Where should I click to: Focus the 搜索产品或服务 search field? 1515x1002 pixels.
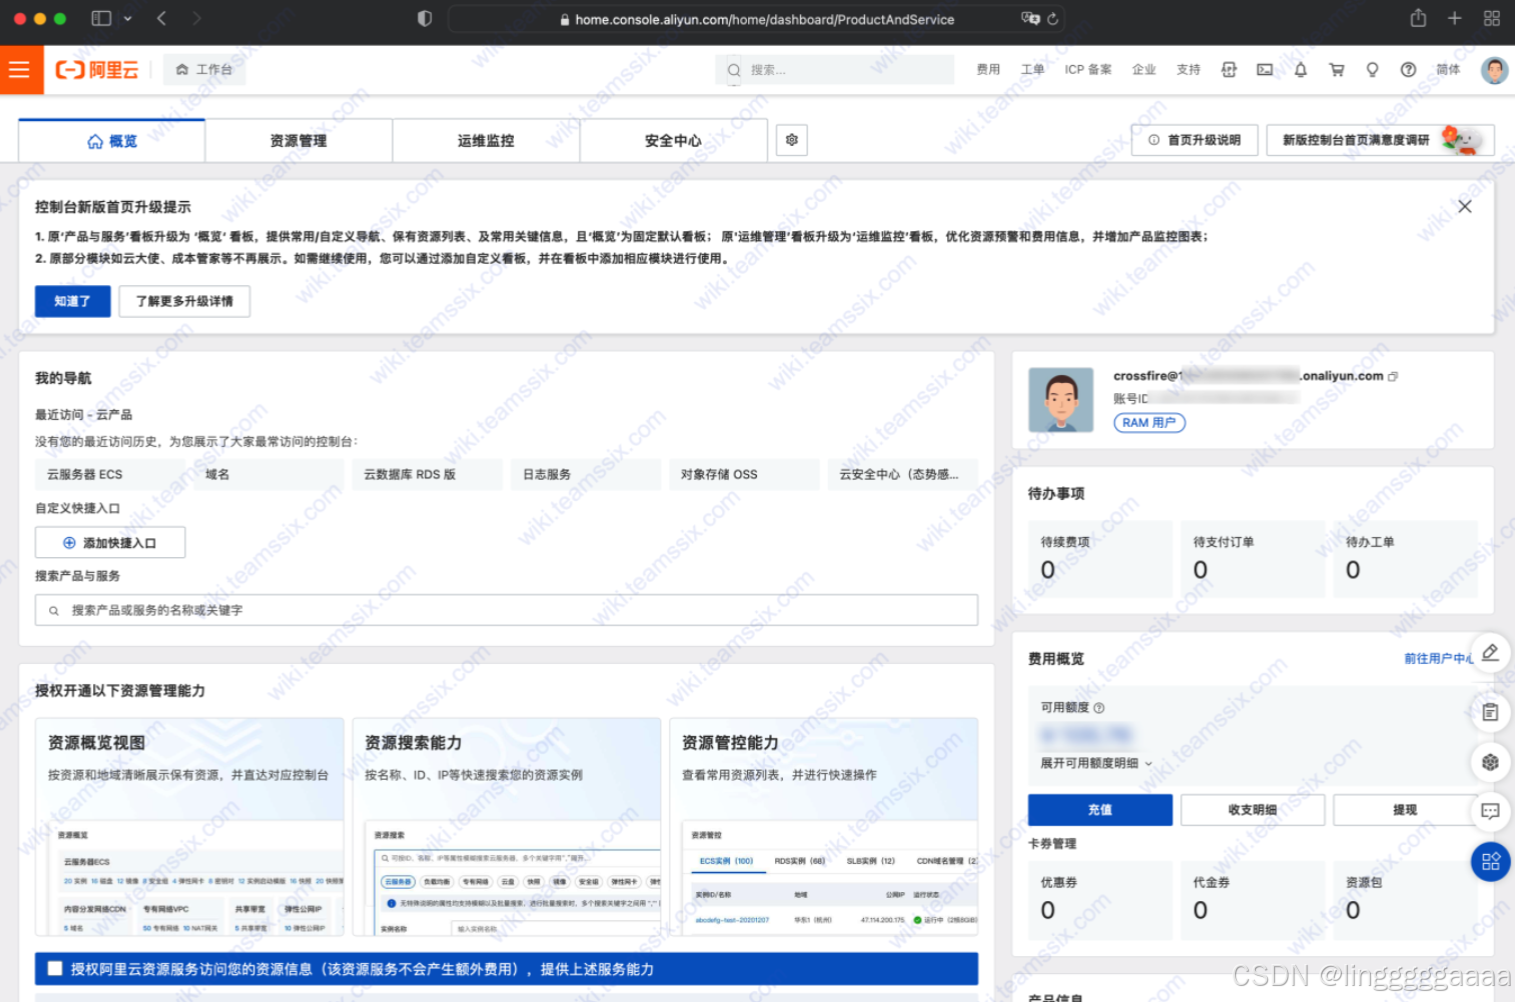point(506,610)
